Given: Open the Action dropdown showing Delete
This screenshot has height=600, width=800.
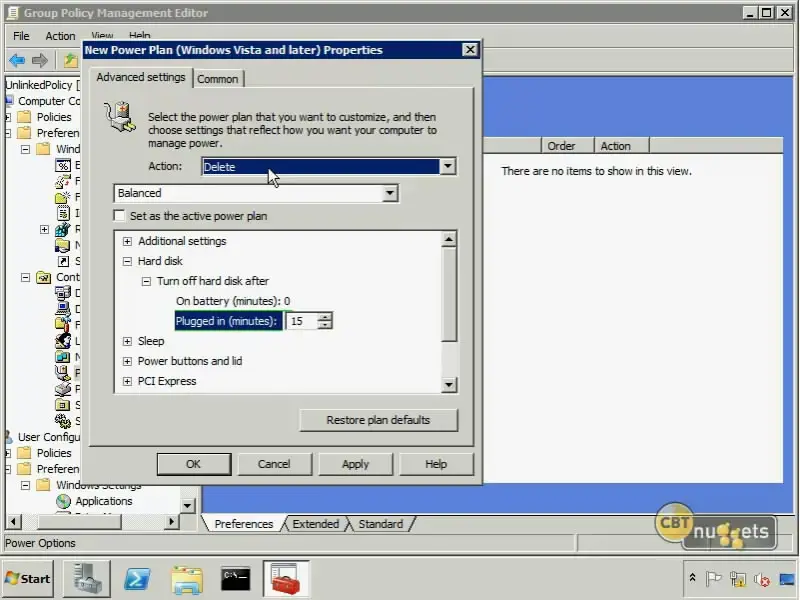Looking at the screenshot, I should [447, 166].
